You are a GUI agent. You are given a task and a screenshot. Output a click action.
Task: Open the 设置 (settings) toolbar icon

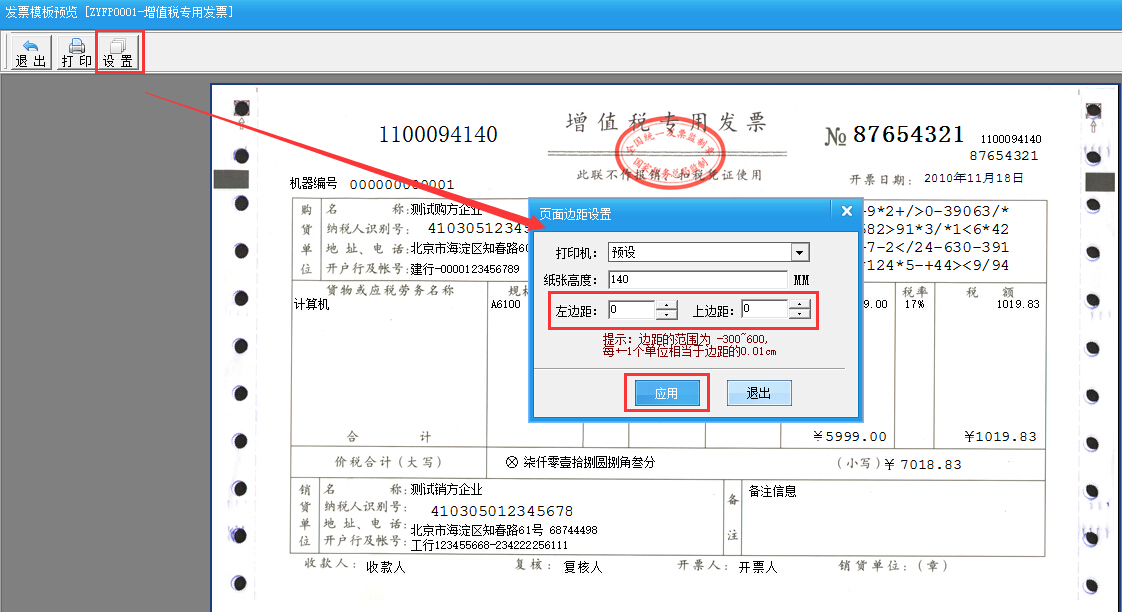(x=118, y=54)
